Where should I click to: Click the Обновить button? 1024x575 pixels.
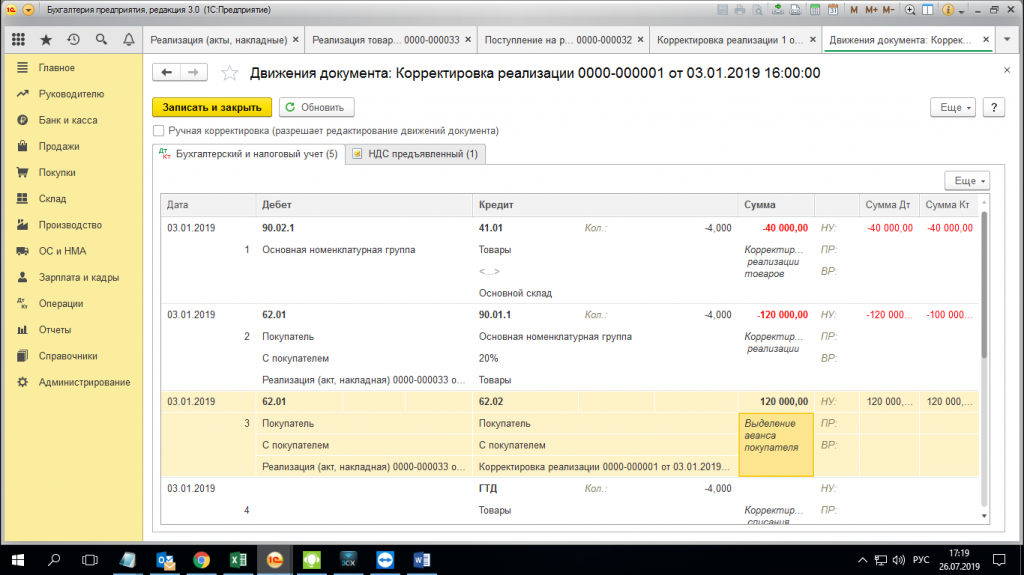(x=315, y=108)
